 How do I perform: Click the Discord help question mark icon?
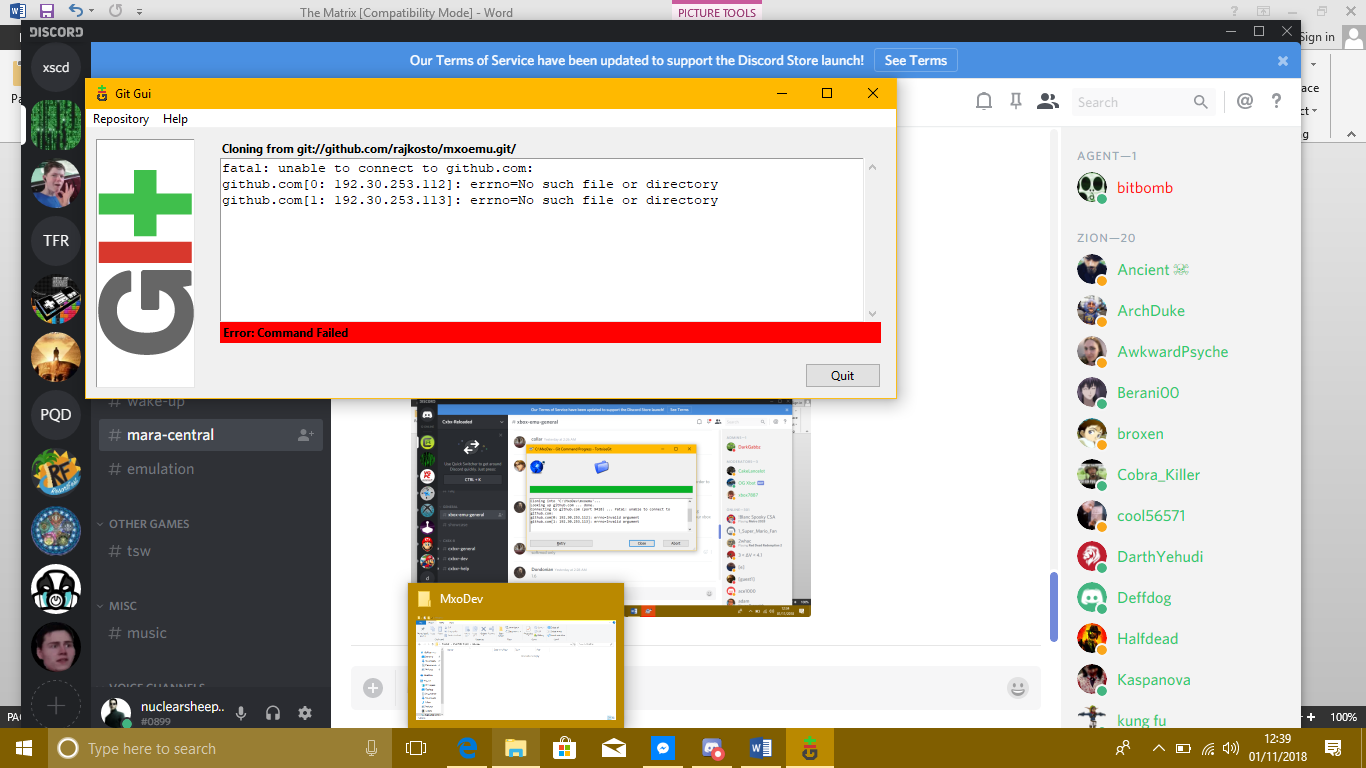[x=1276, y=101]
